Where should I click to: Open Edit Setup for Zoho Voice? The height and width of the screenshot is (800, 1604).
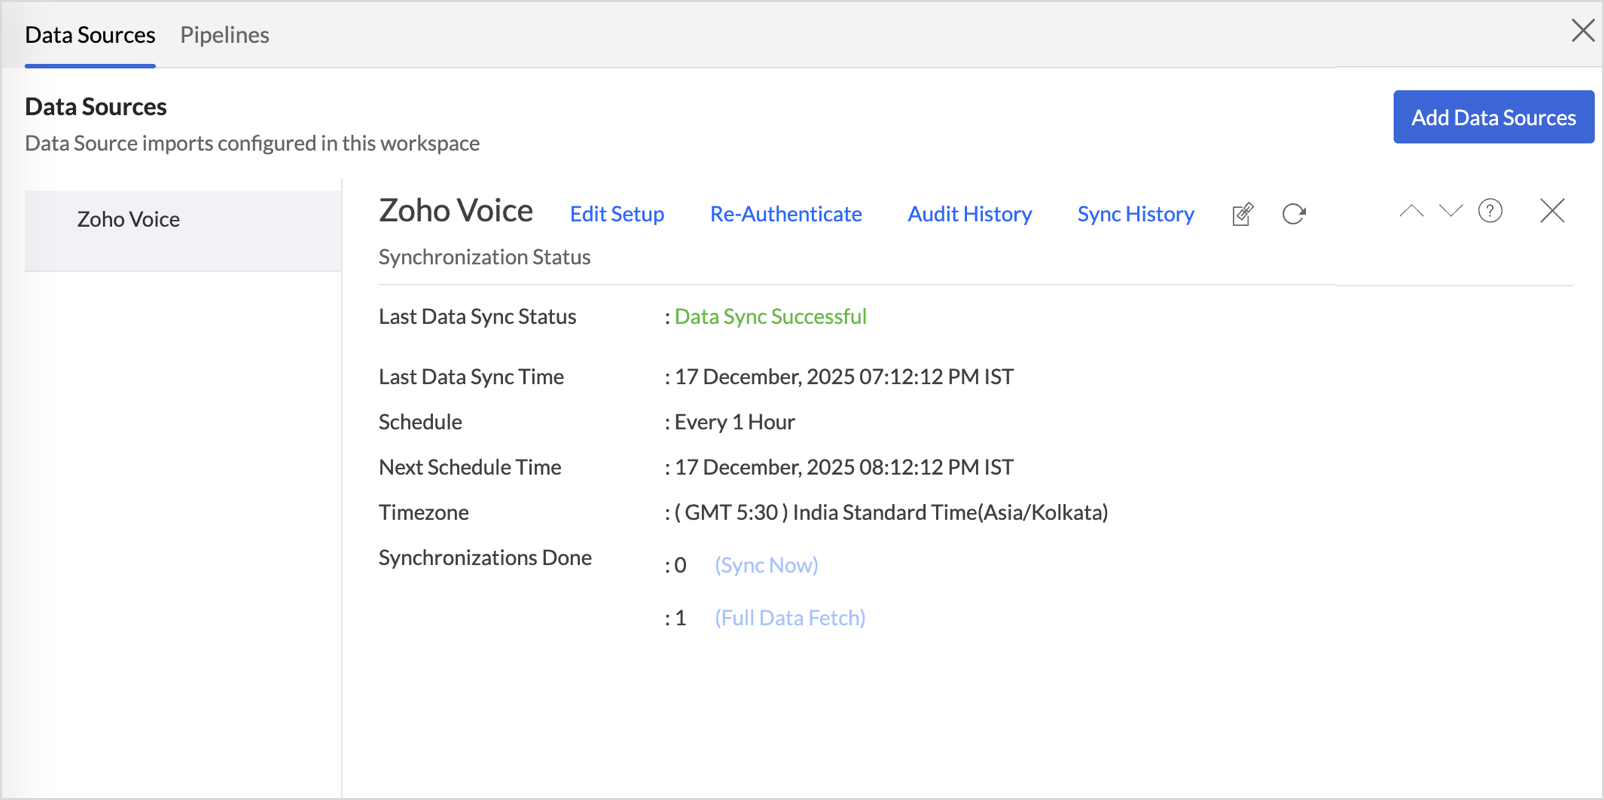point(617,214)
